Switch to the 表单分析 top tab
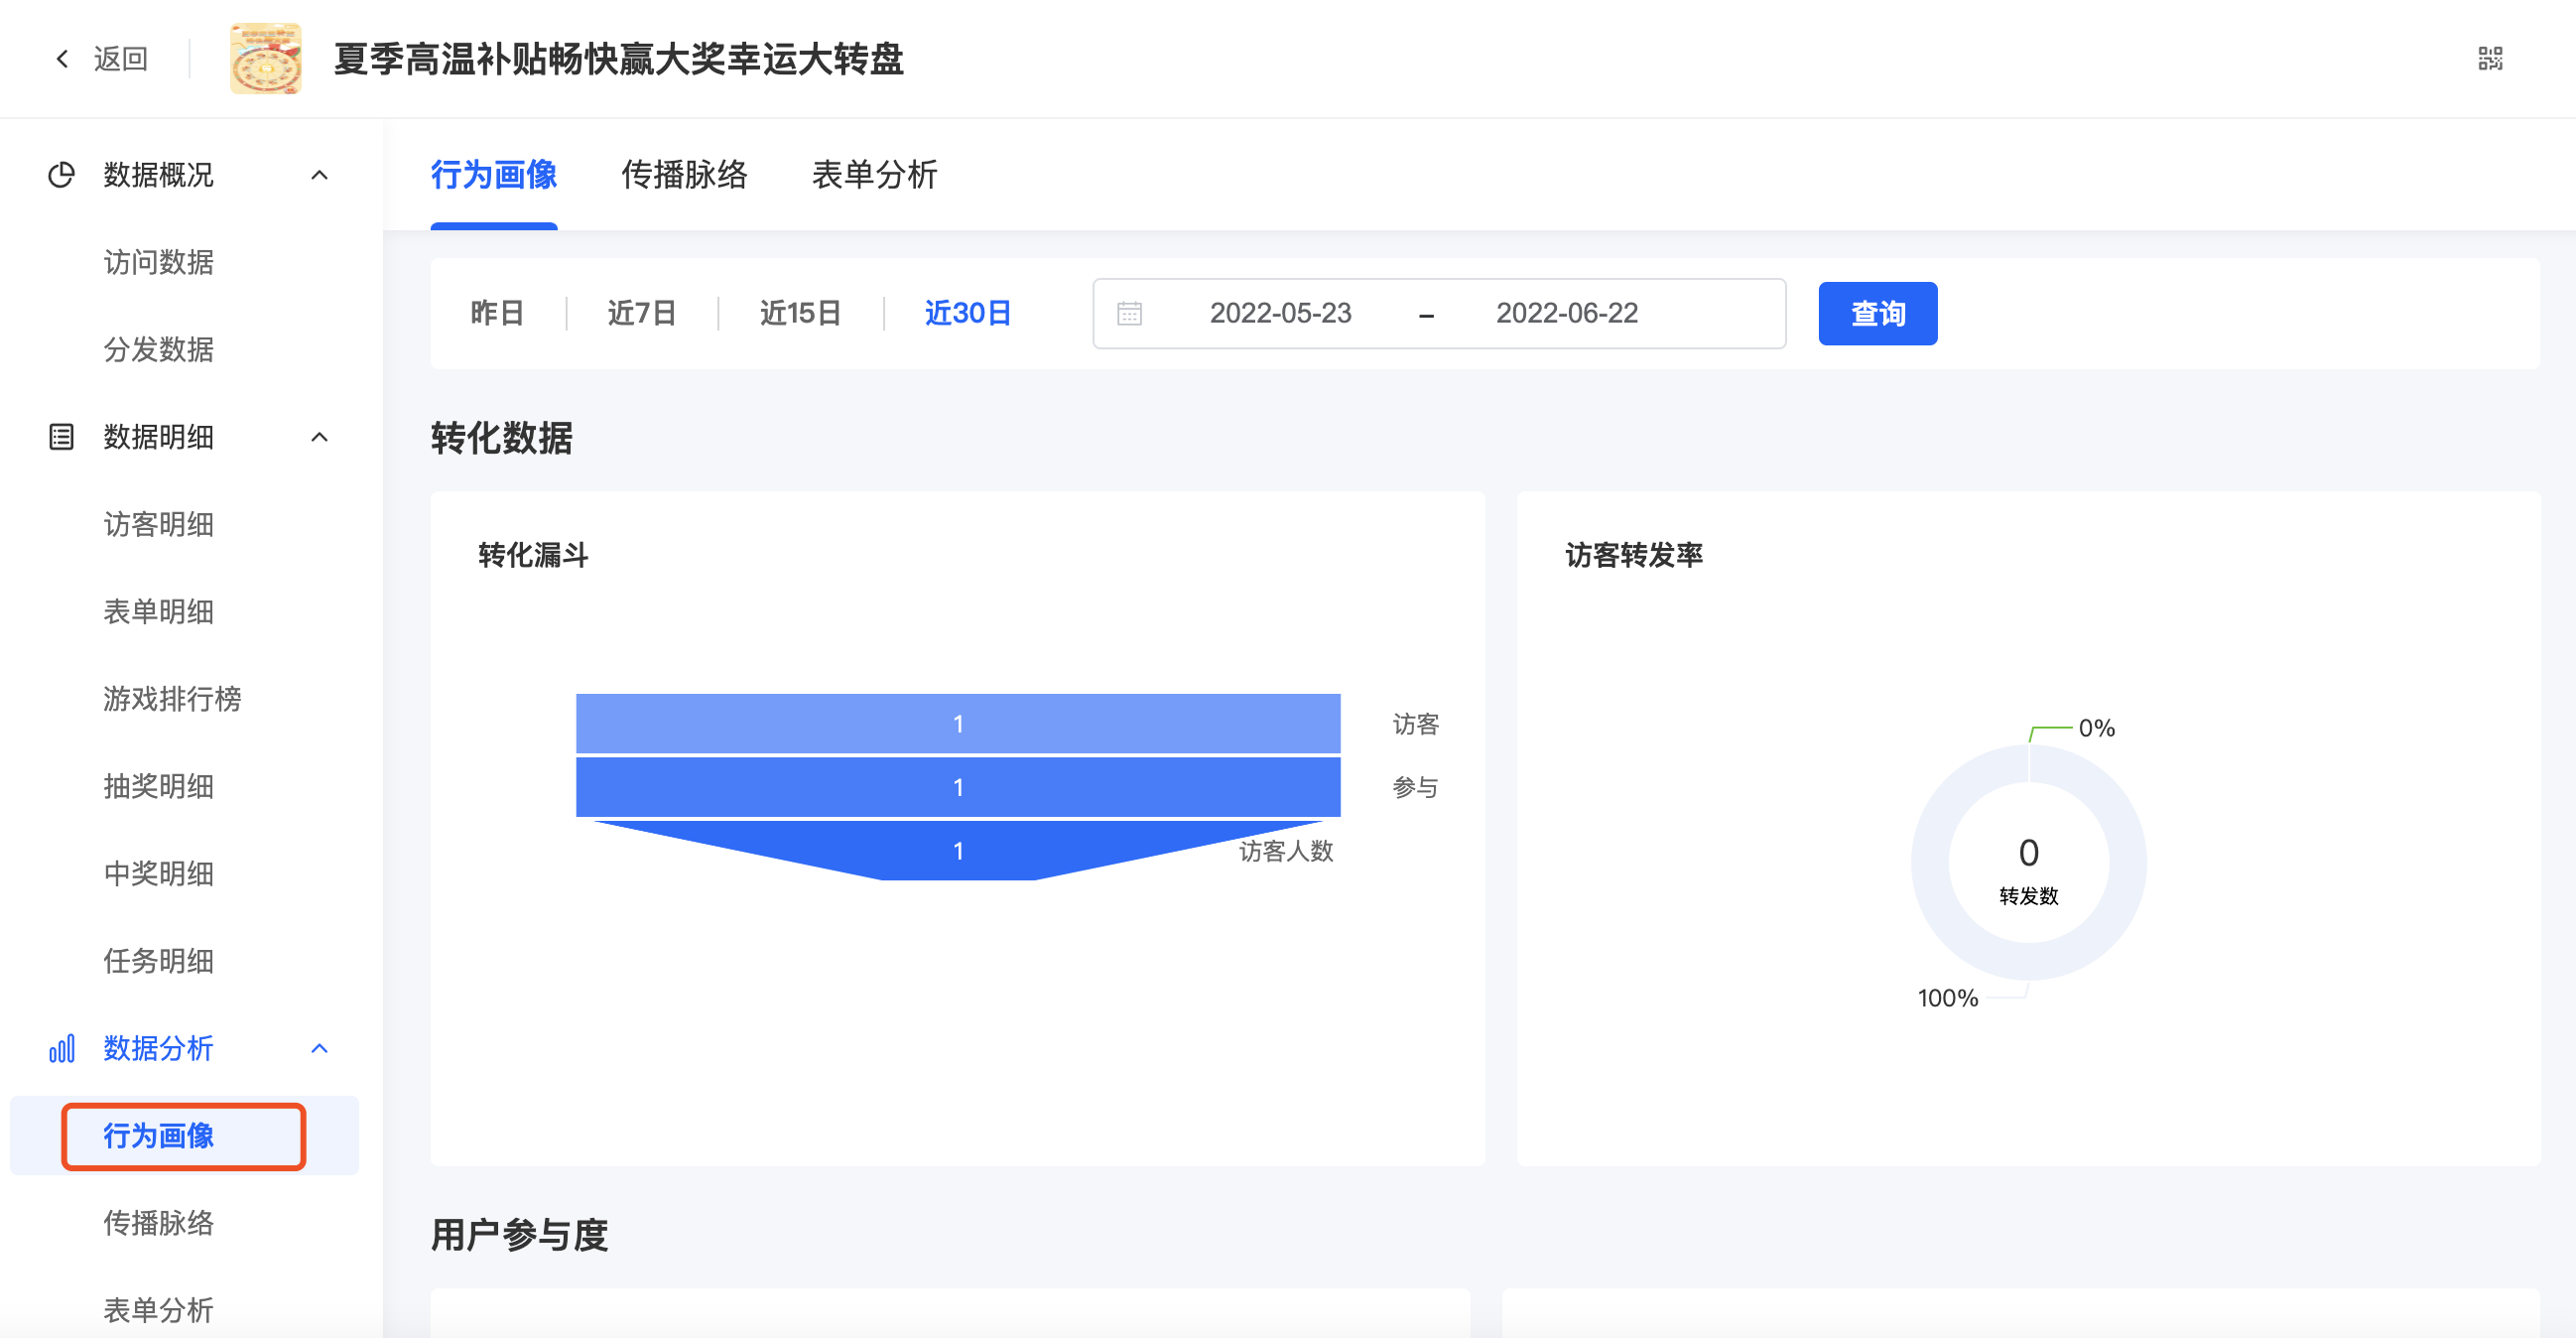Screen dimensions: 2576x1338 coord(875,175)
